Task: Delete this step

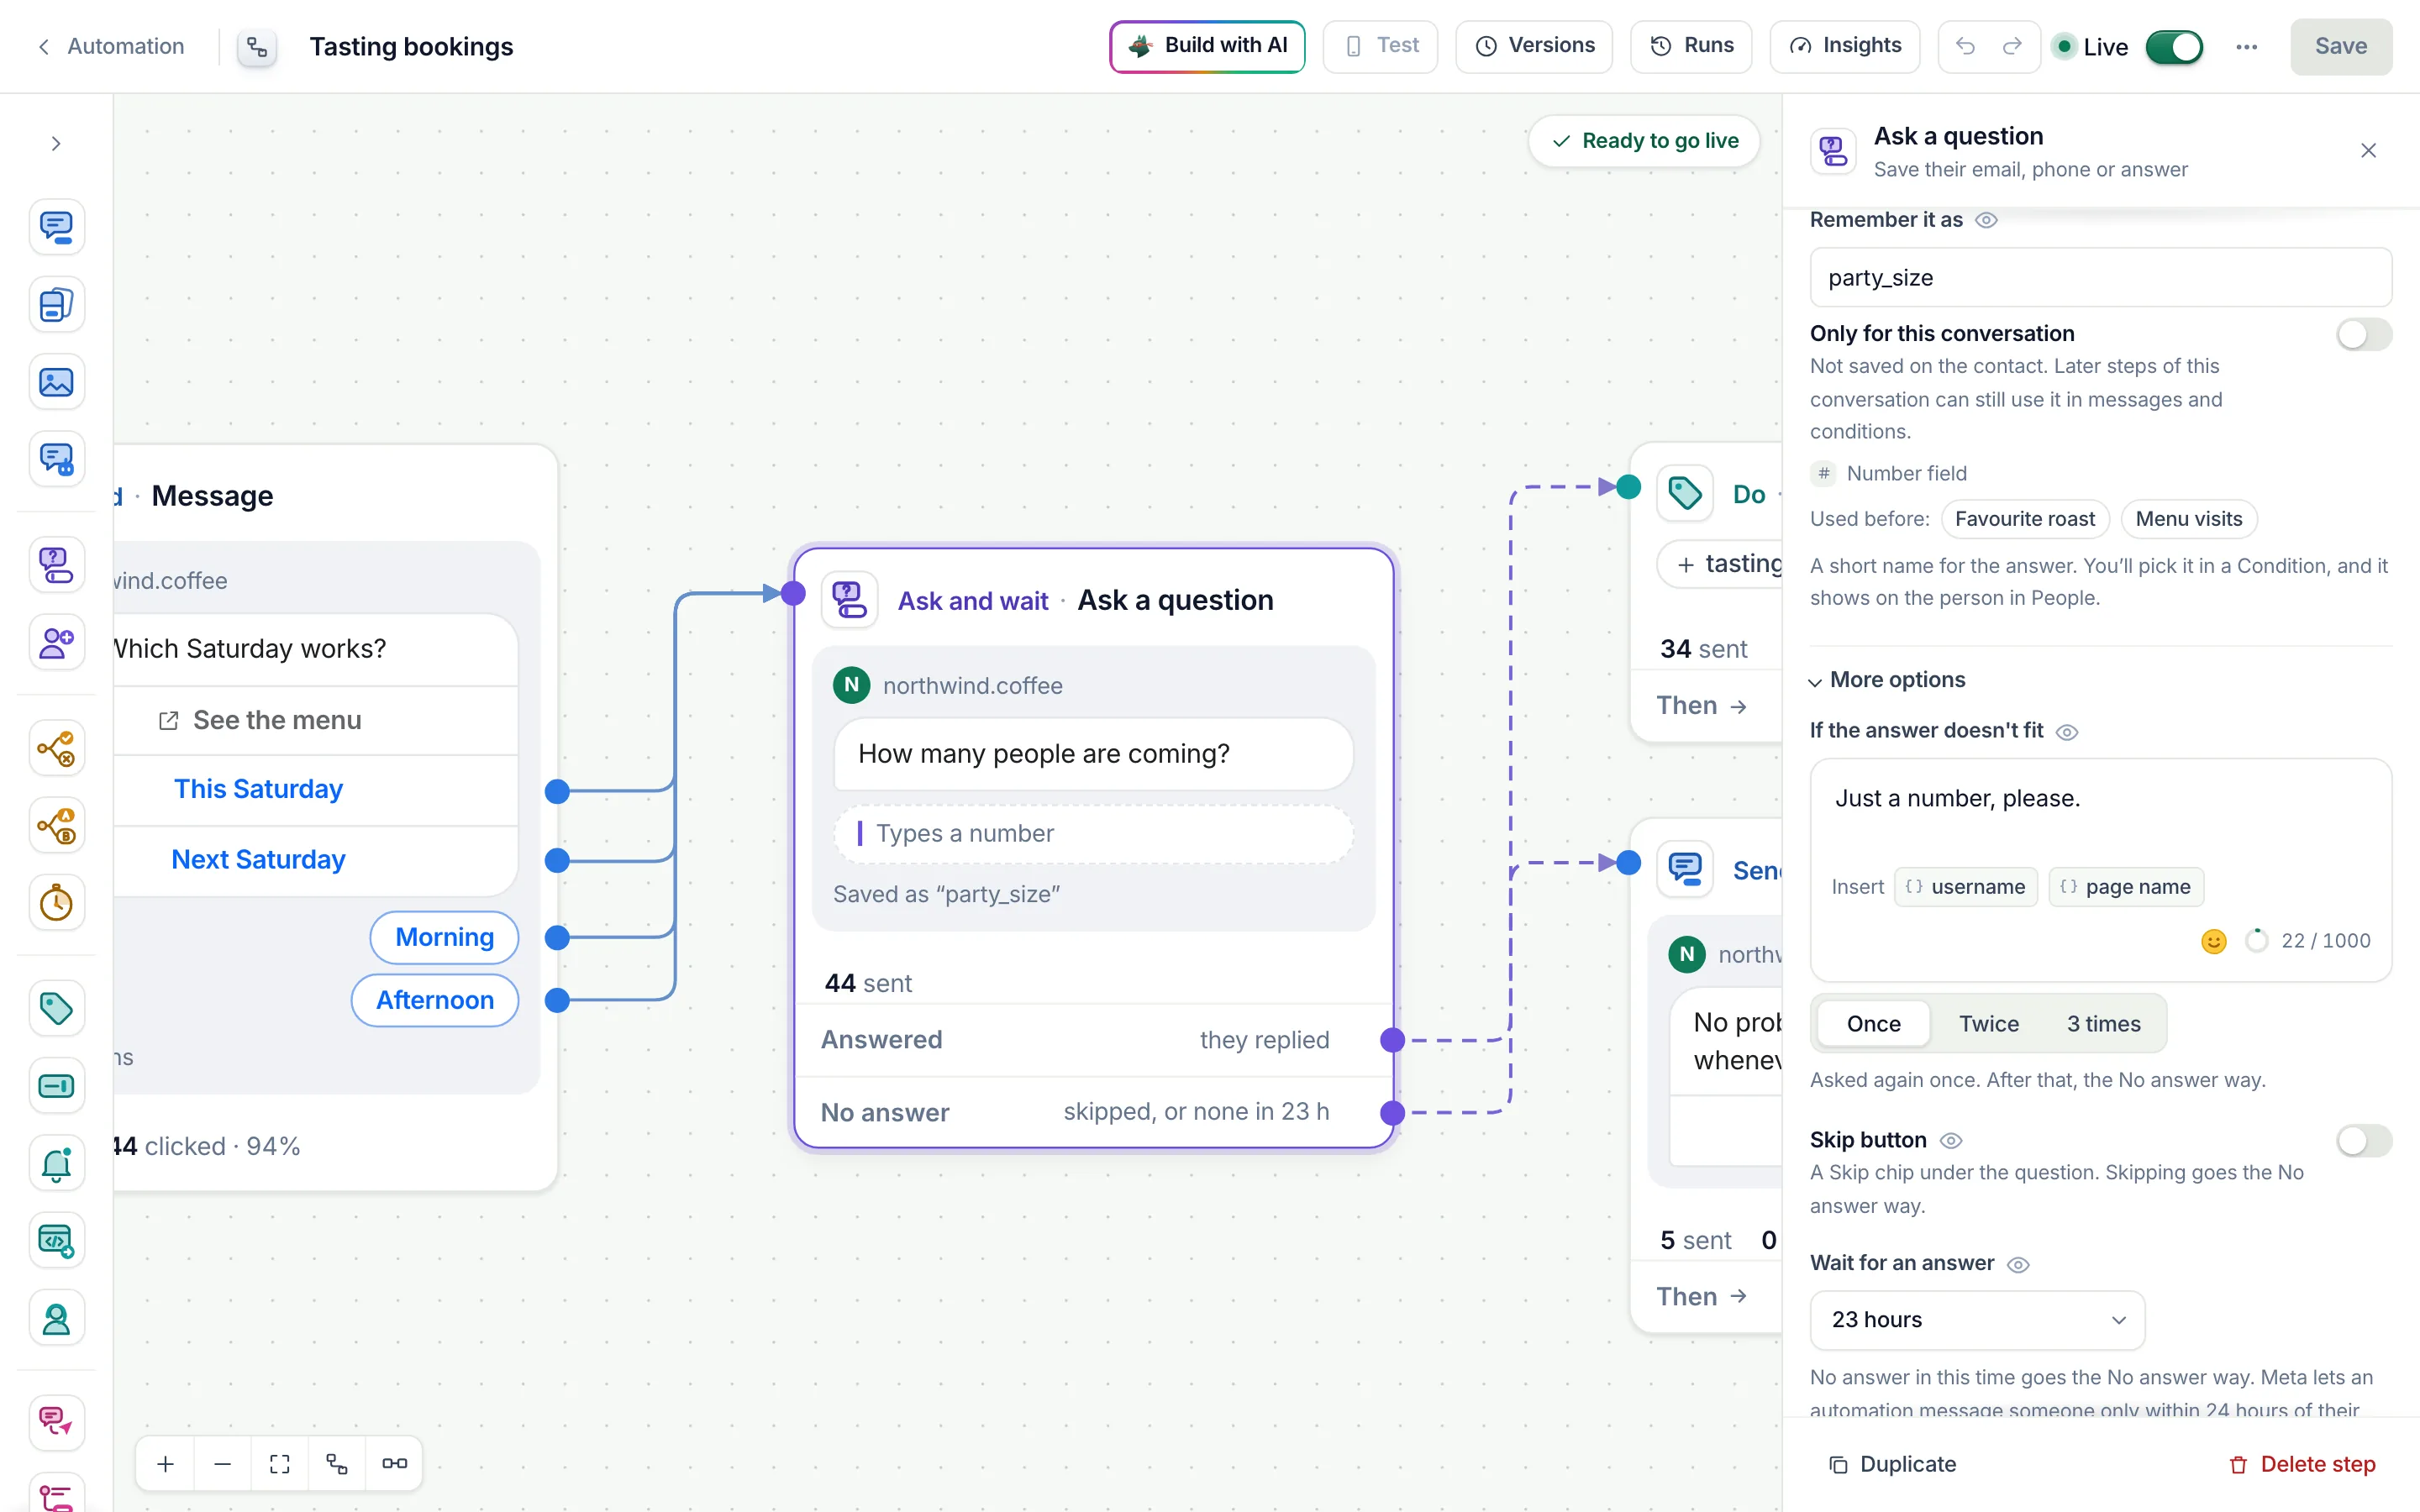Action: 2302,1464
